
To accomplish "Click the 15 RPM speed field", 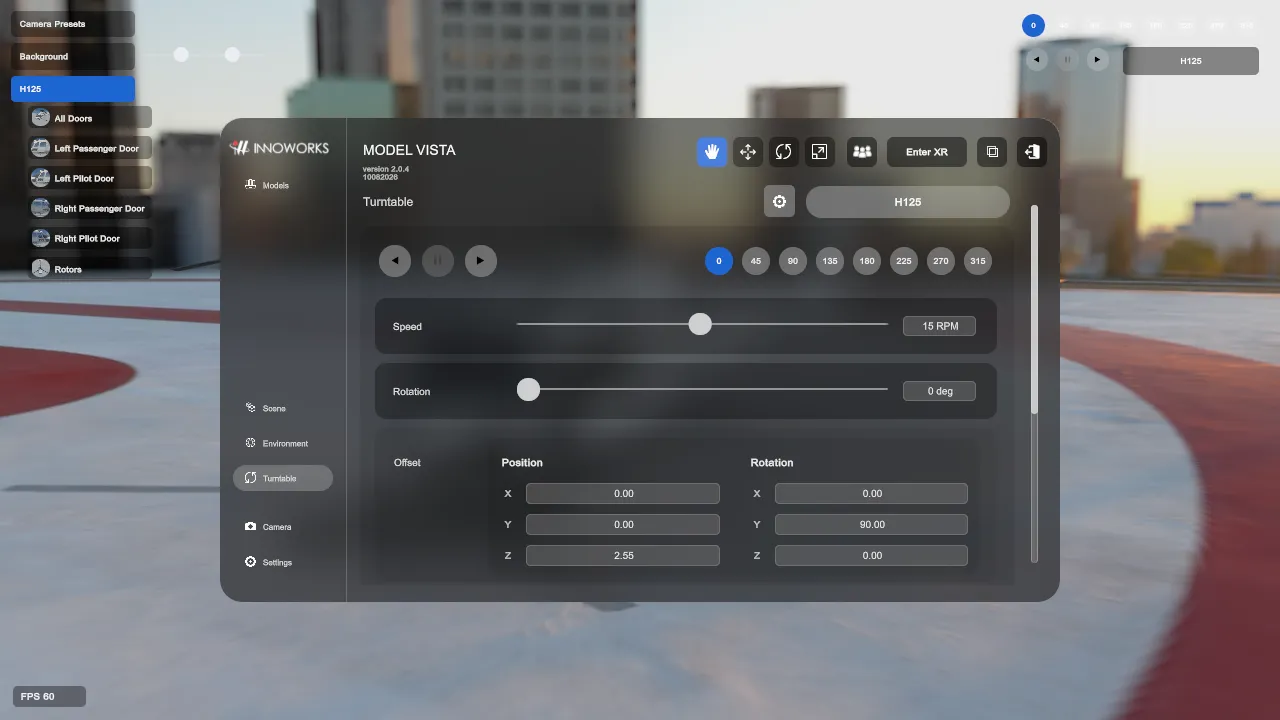I will coord(939,326).
